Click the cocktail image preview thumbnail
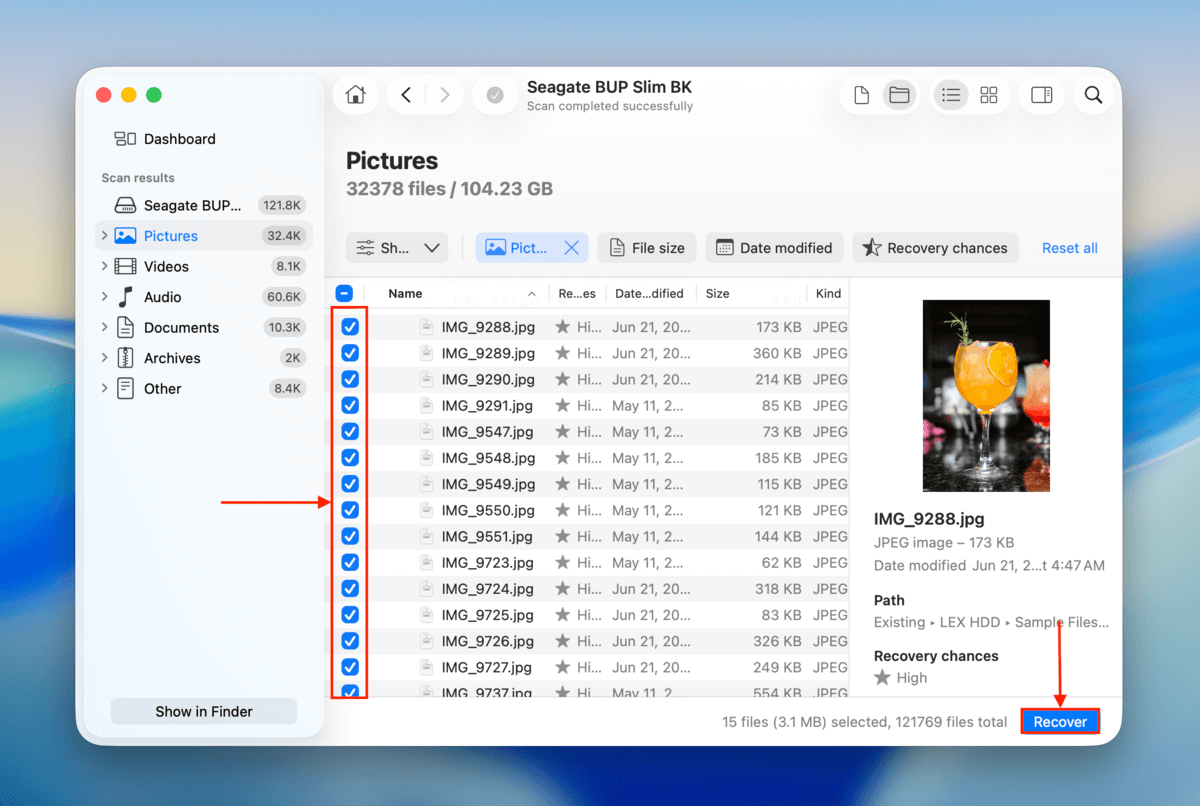Screen dimensions: 1200x806 986,394
